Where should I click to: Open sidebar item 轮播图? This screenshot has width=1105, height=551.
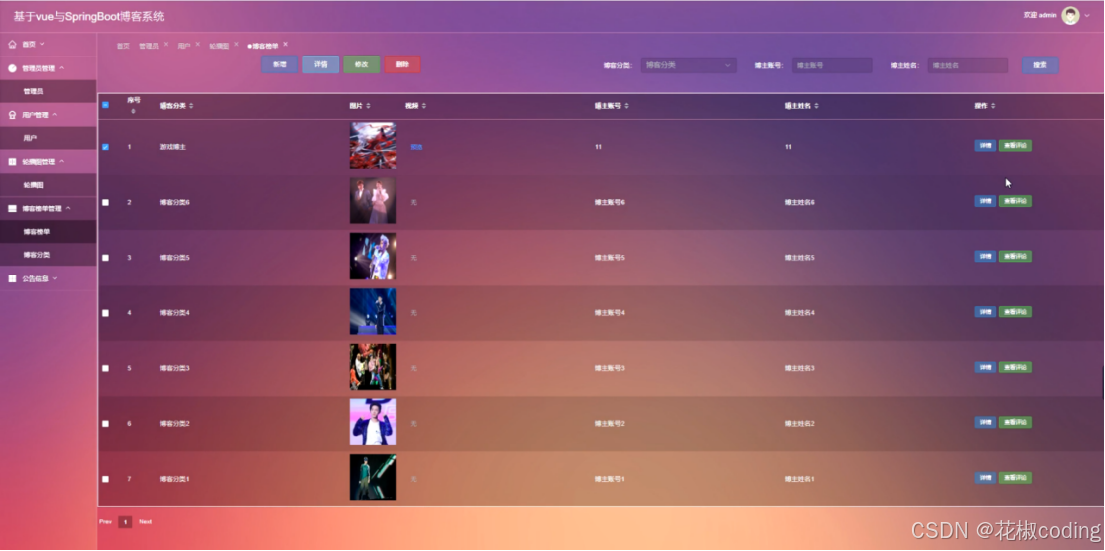pos(49,185)
